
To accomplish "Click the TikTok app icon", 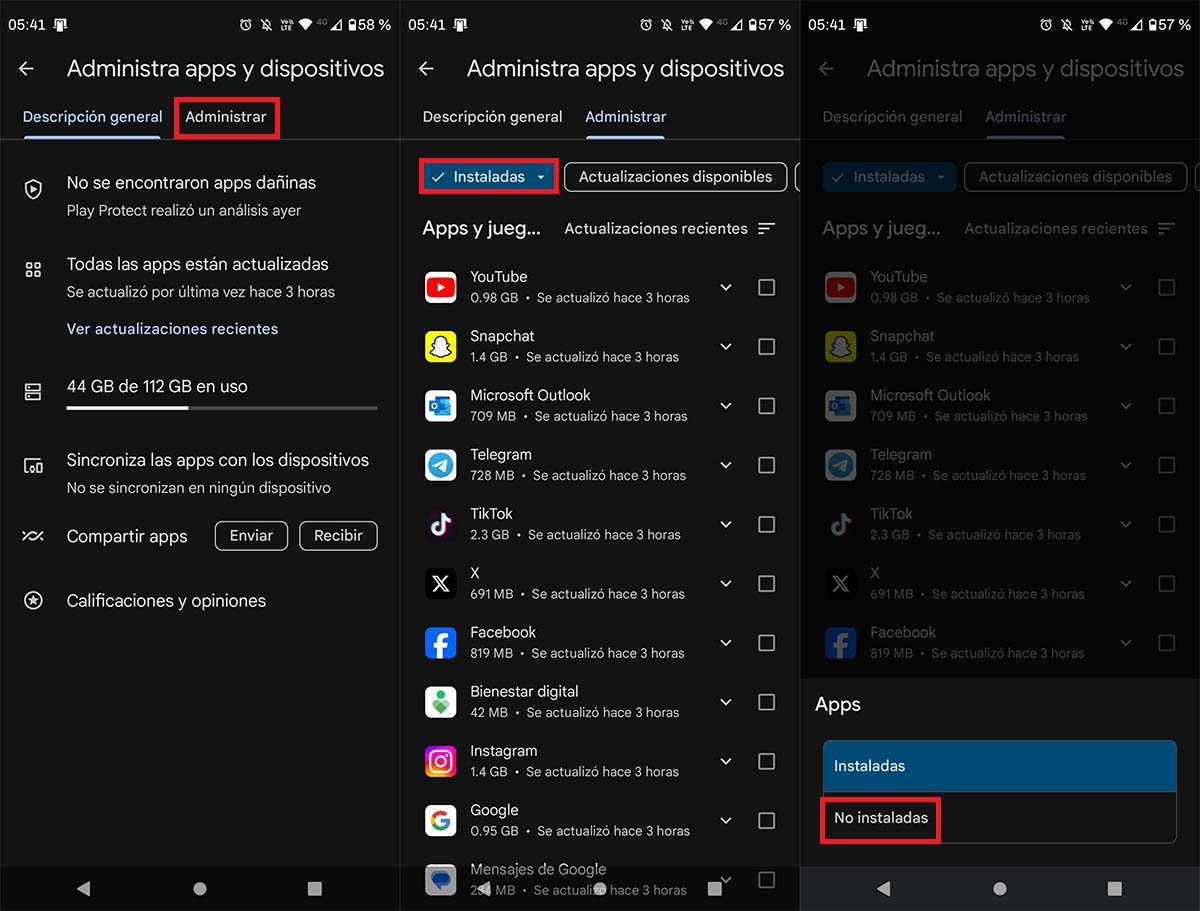I will (441, 524).
